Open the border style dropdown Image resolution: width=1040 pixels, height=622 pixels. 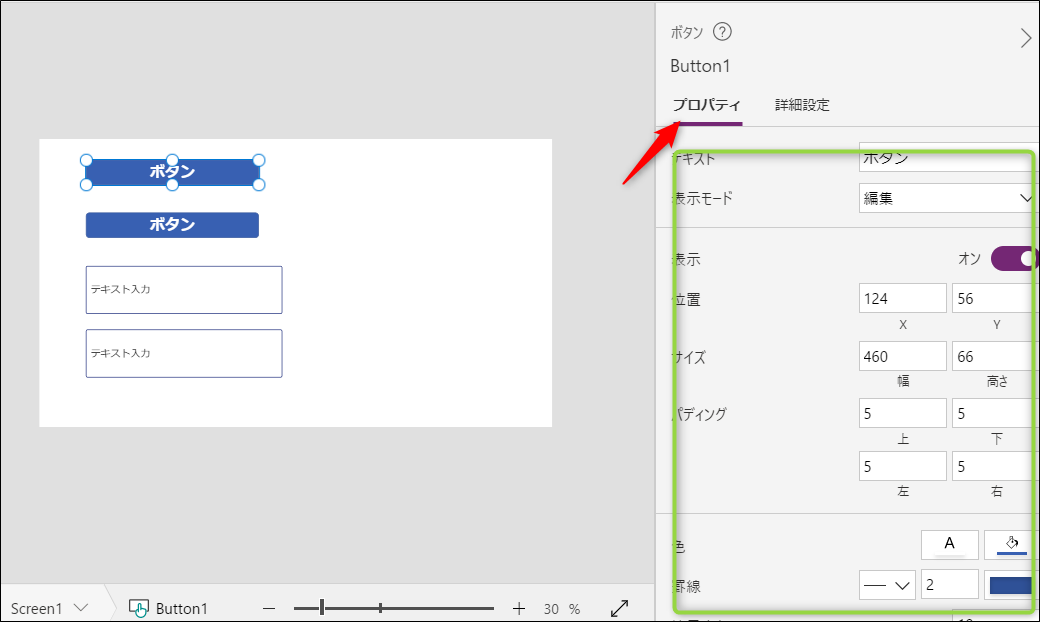coord(887,585)
